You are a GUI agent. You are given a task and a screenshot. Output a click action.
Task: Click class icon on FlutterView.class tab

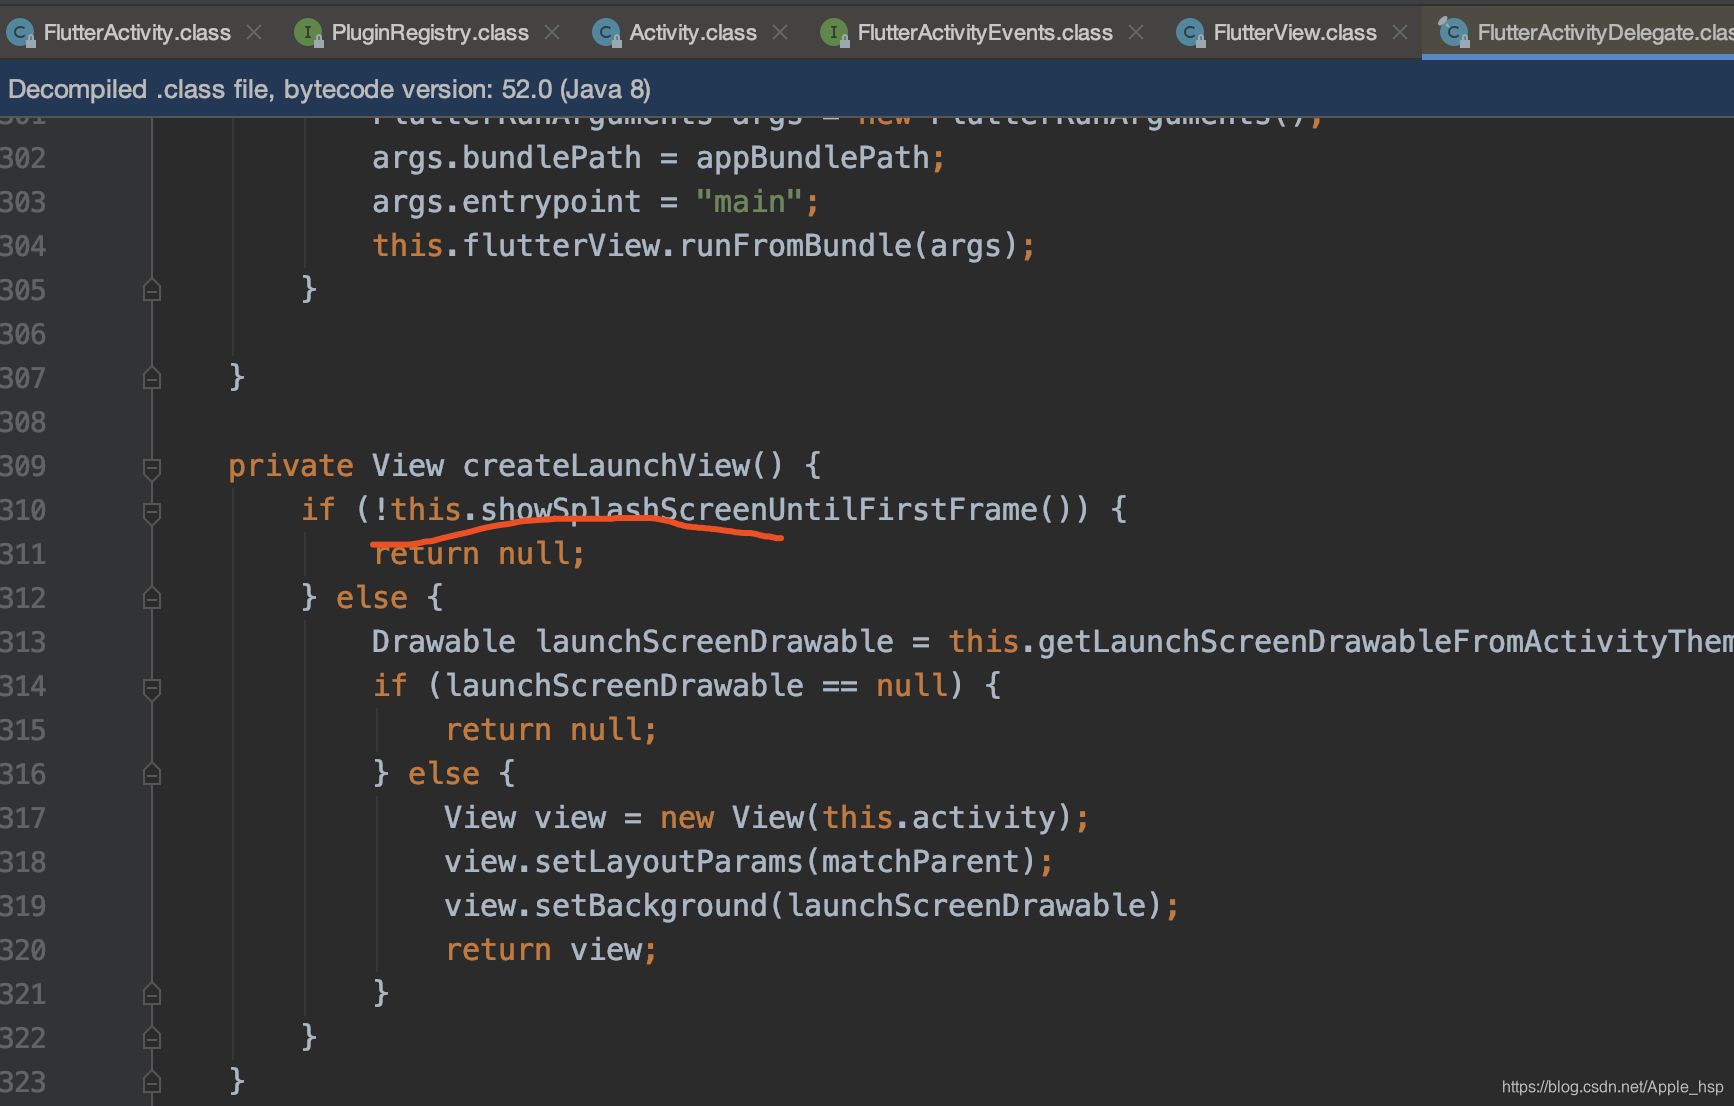[1190, 33]
